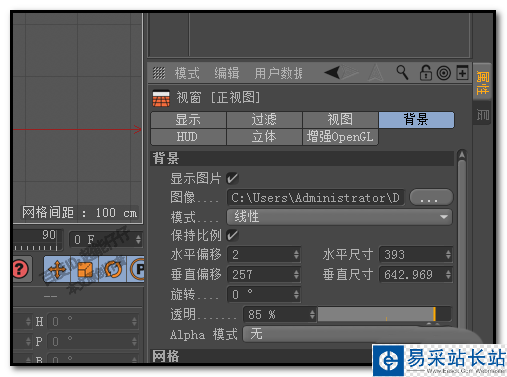This screenshot has width=507, height=377.
Task: Click the 旋转 stepper arrows
Action: 296,294
